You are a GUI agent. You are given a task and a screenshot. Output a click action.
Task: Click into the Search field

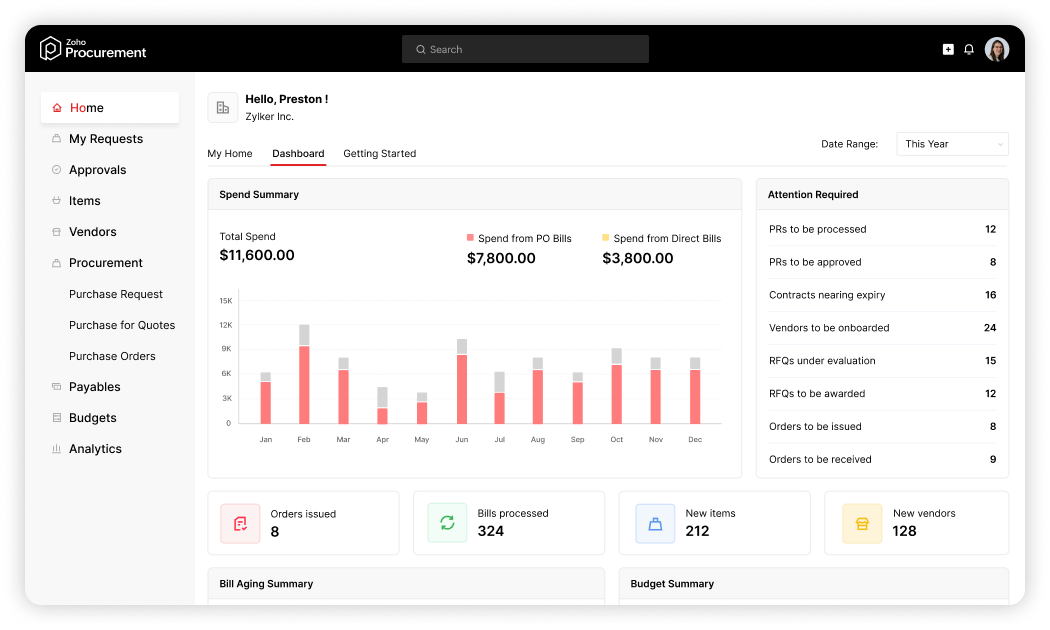tap(525, 50)
